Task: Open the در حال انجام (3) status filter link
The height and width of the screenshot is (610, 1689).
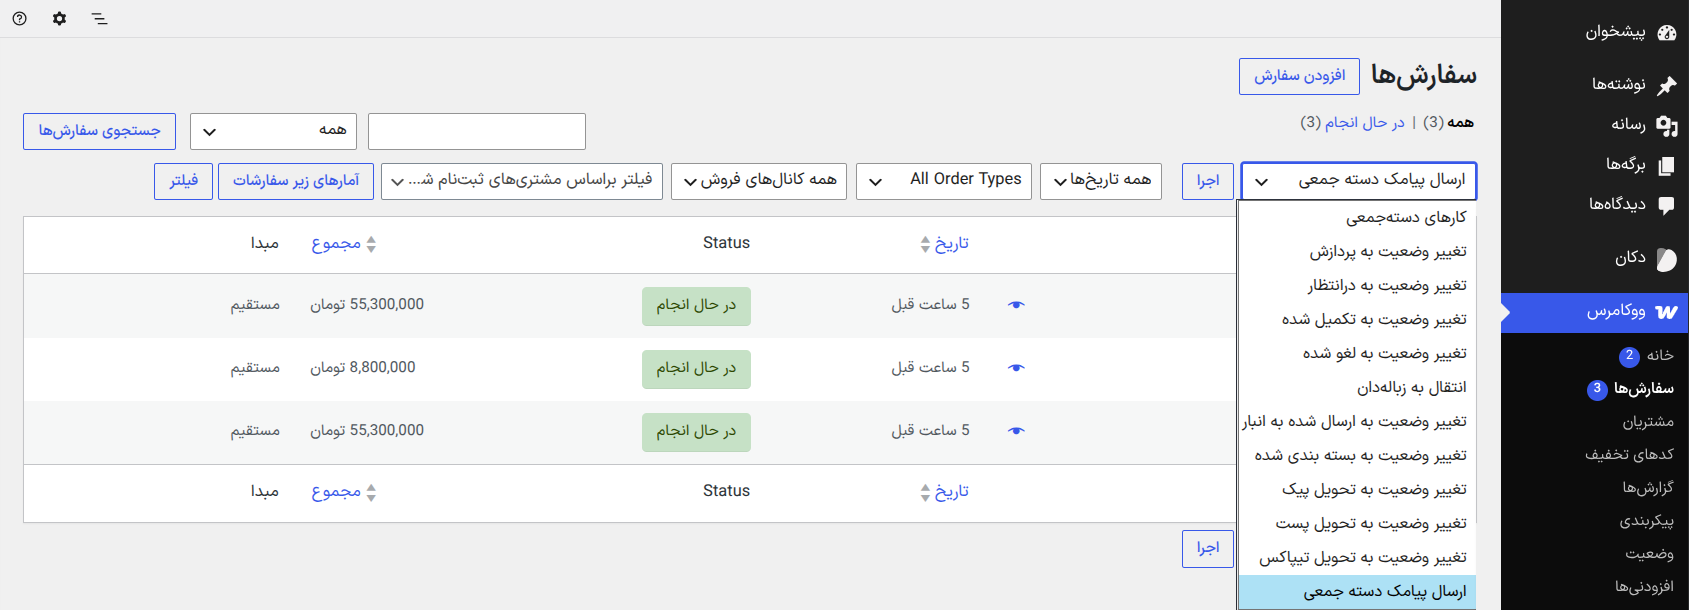Action: point(1352,123)
